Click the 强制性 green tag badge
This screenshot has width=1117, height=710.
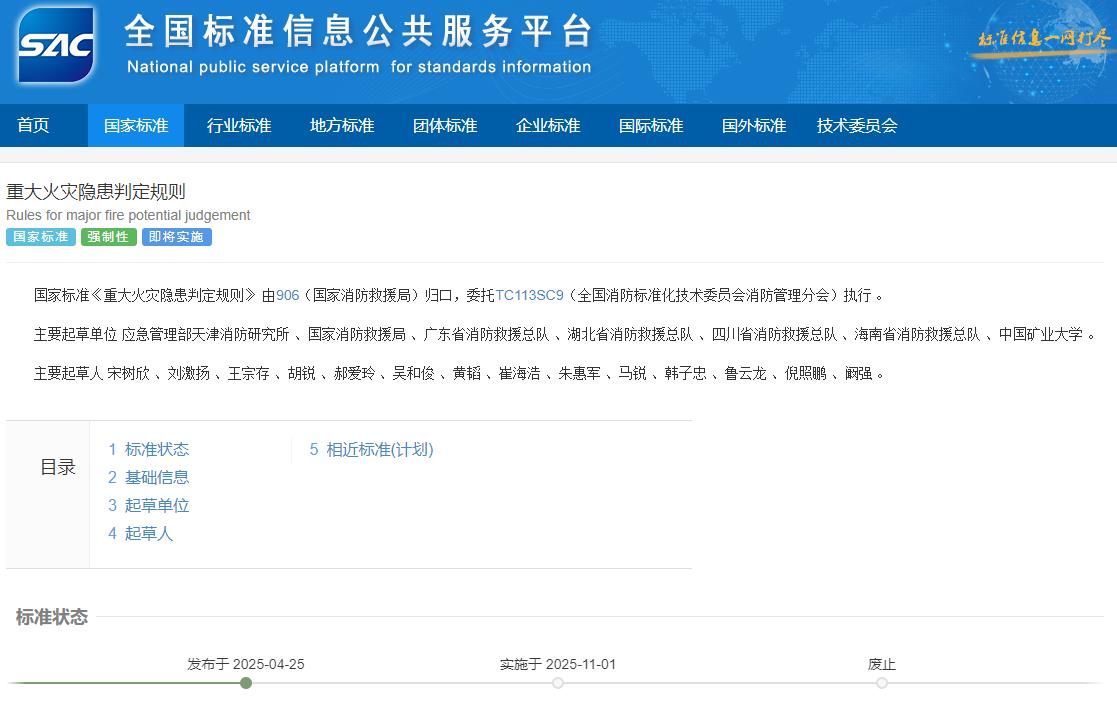pos(108,237)
